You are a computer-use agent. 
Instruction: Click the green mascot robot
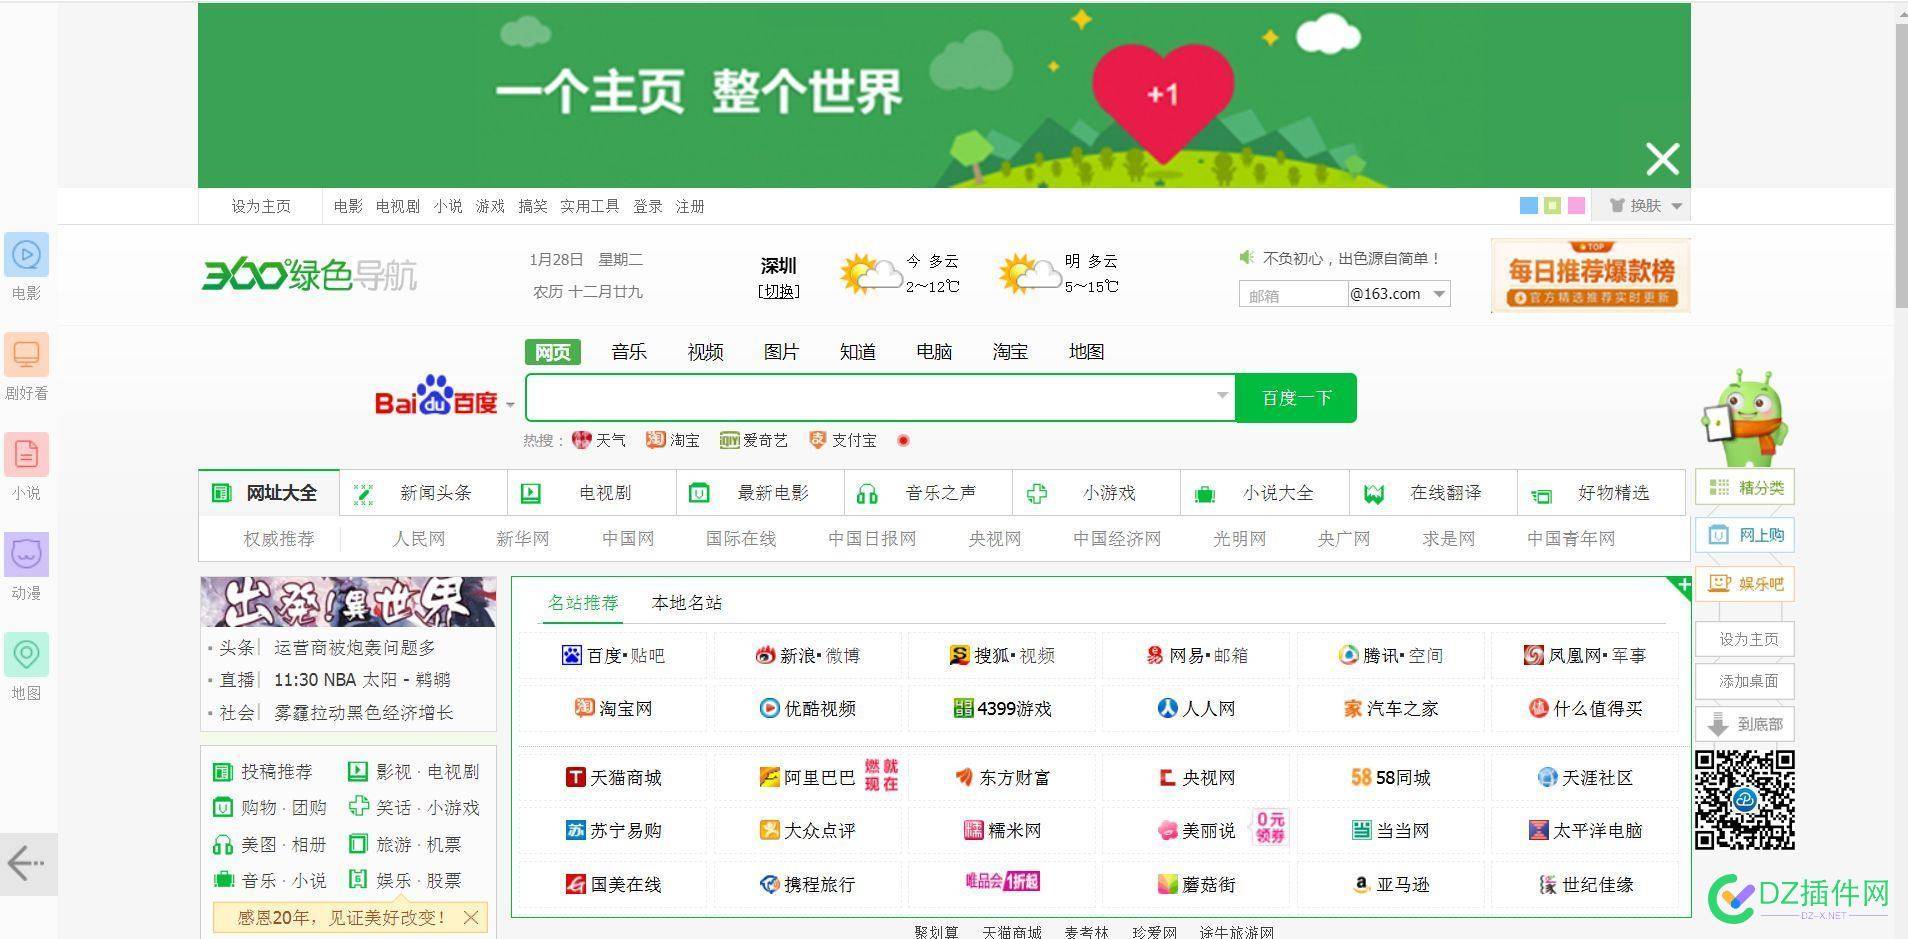coord(1745,417)
